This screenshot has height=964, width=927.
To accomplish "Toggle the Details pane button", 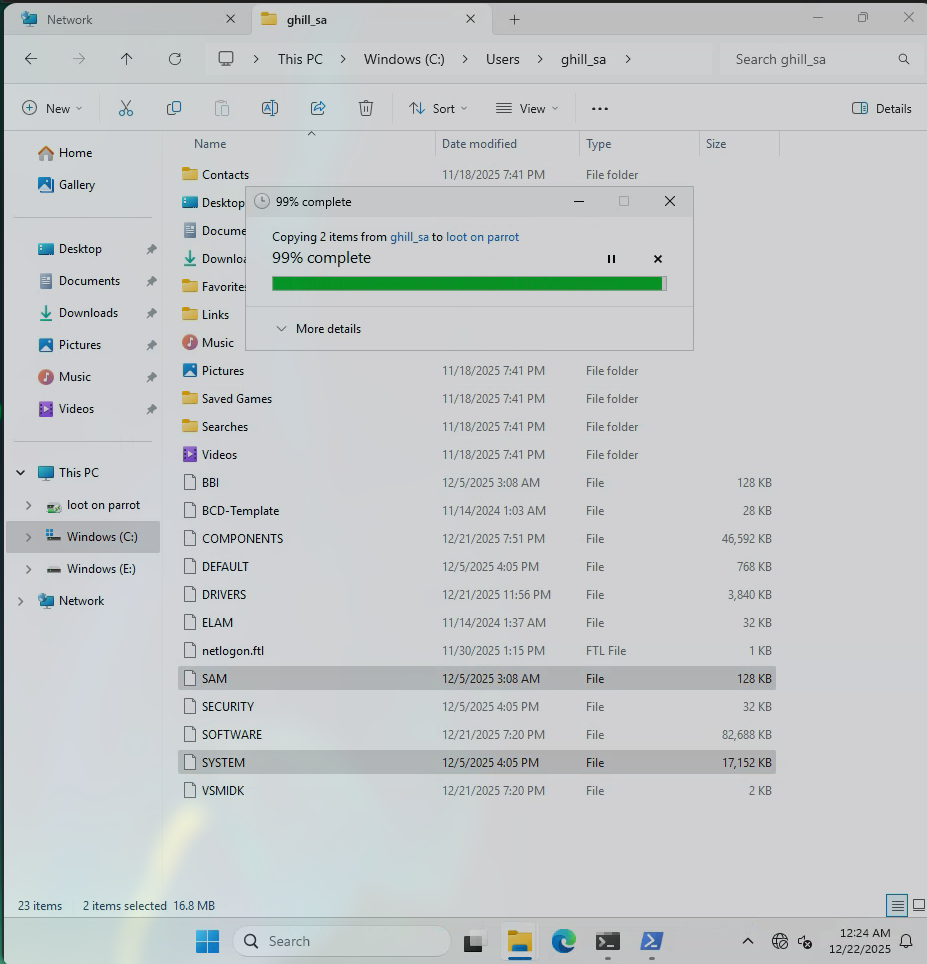I will pos(881,108).
